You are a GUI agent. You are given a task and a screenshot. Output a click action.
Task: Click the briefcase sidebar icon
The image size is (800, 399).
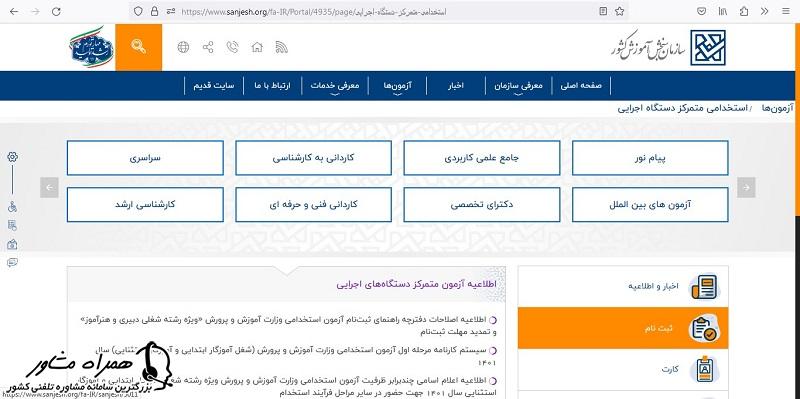click(12, 244)
